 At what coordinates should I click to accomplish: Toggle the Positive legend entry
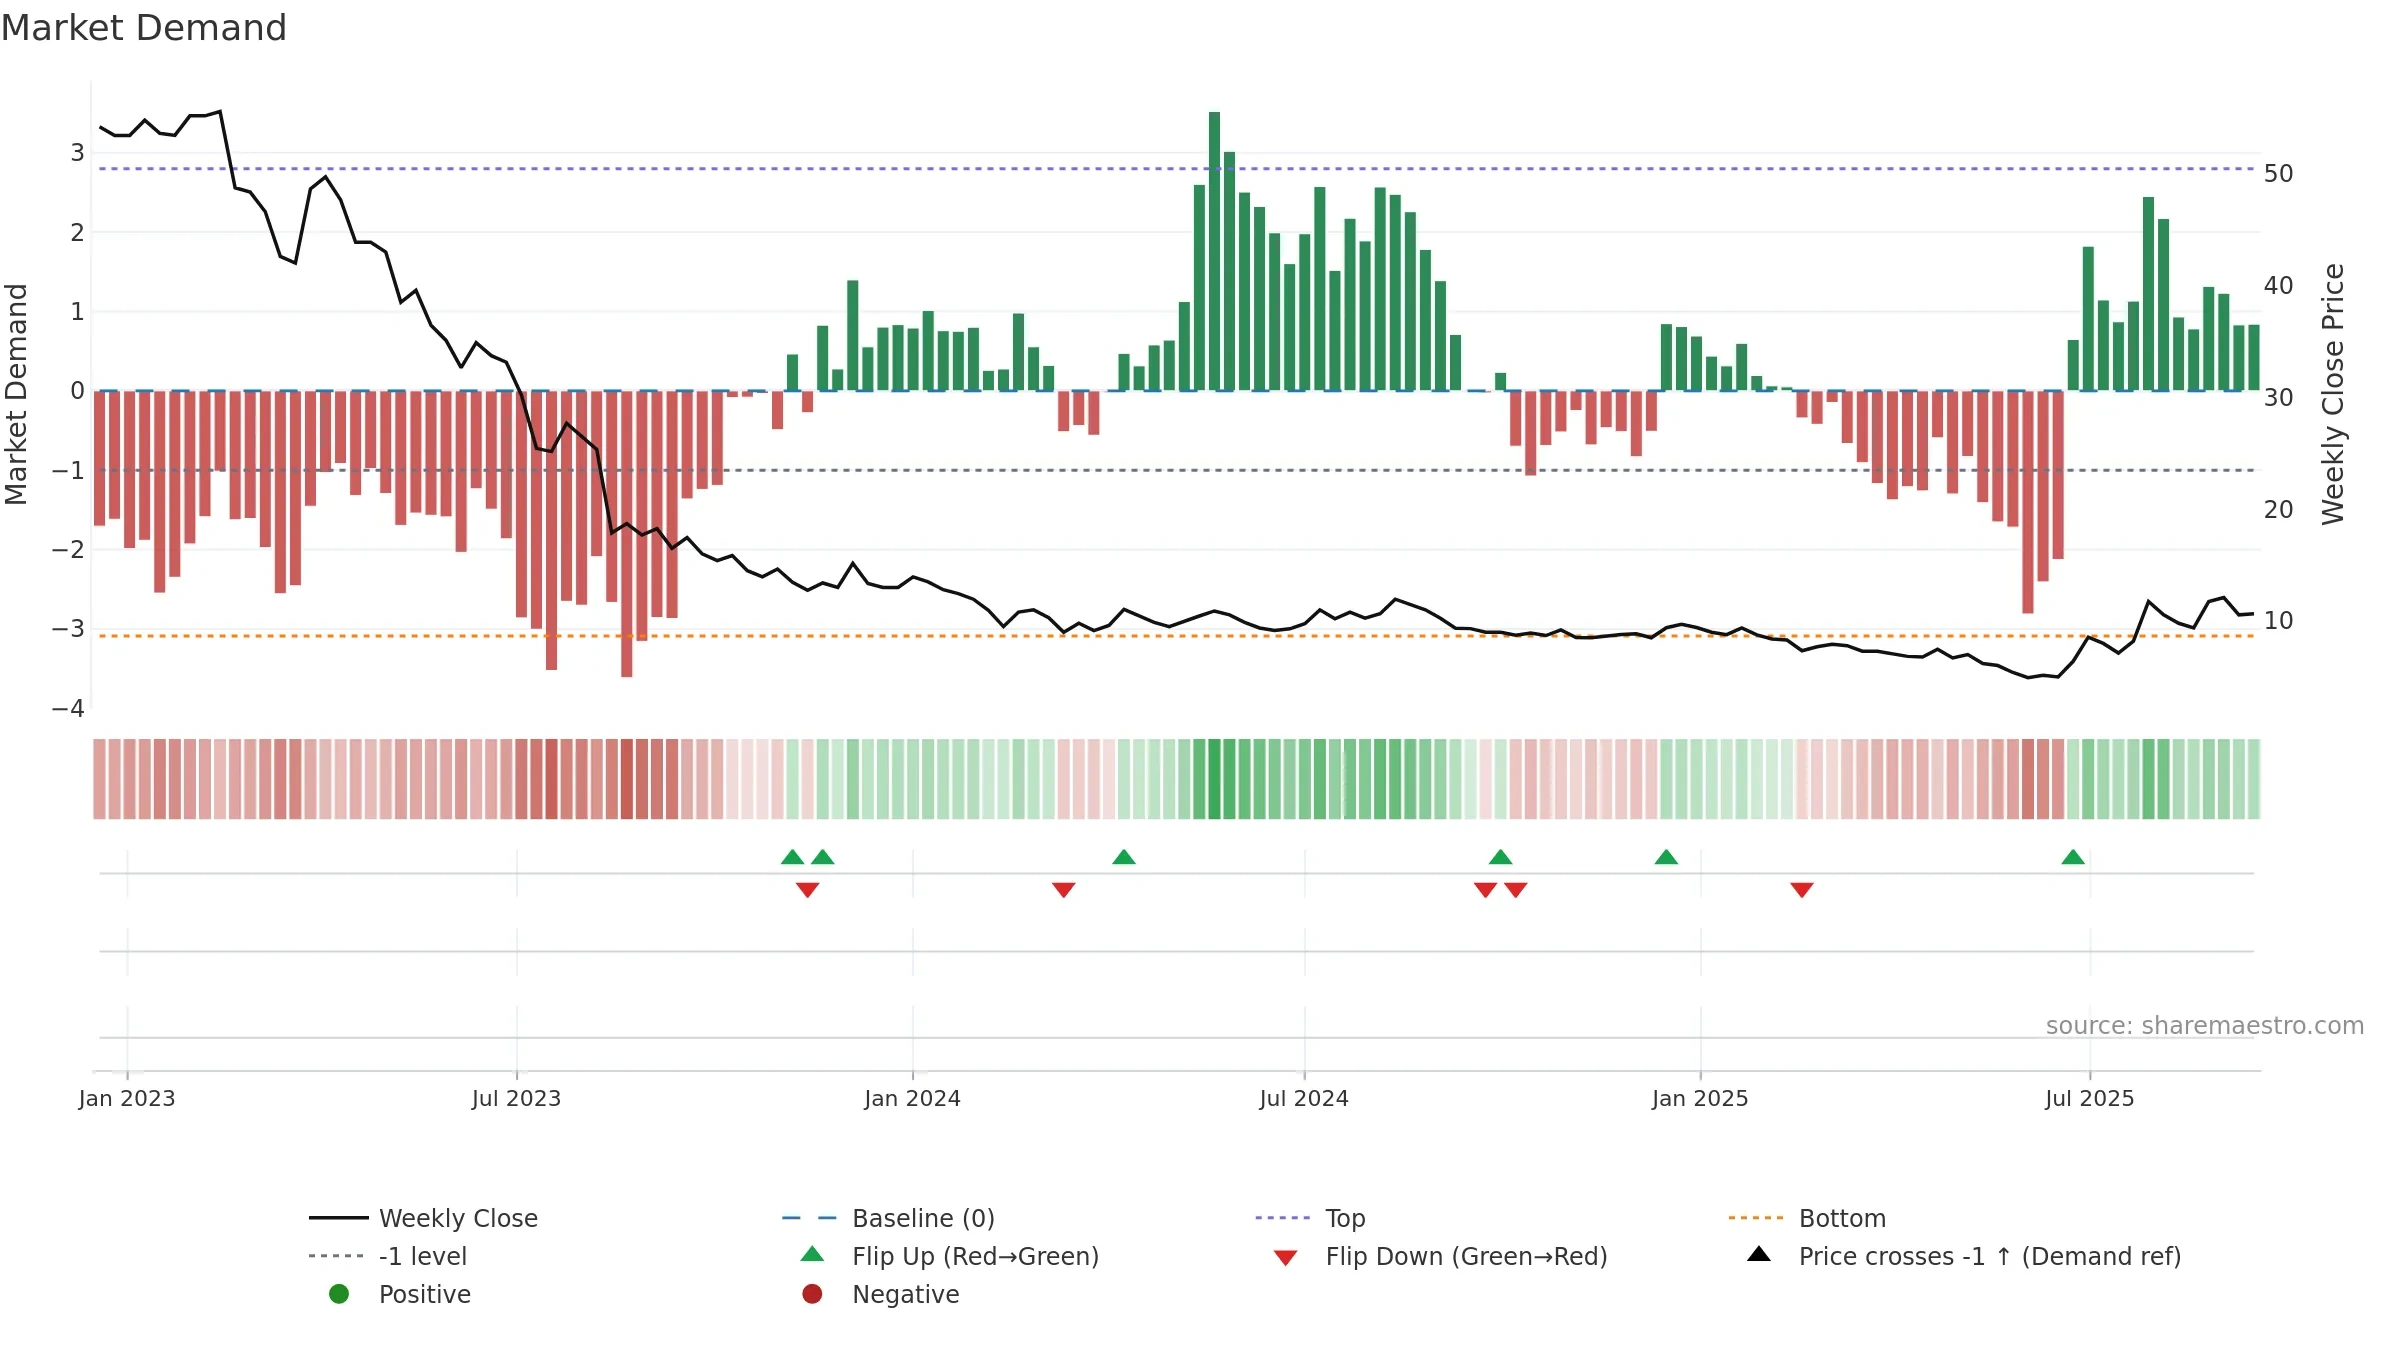click(x=400, y=1294)
